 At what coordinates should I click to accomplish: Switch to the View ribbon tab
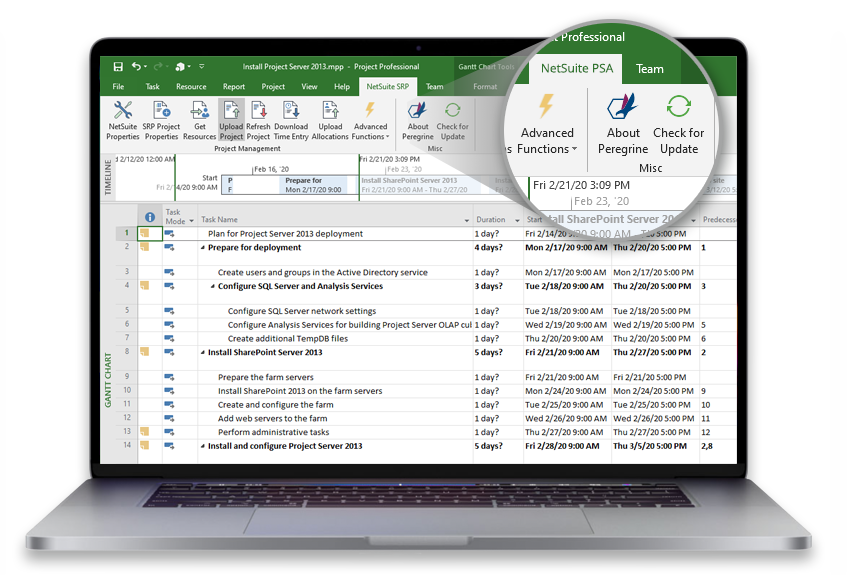pyautogui.click(x=309, y=86)
